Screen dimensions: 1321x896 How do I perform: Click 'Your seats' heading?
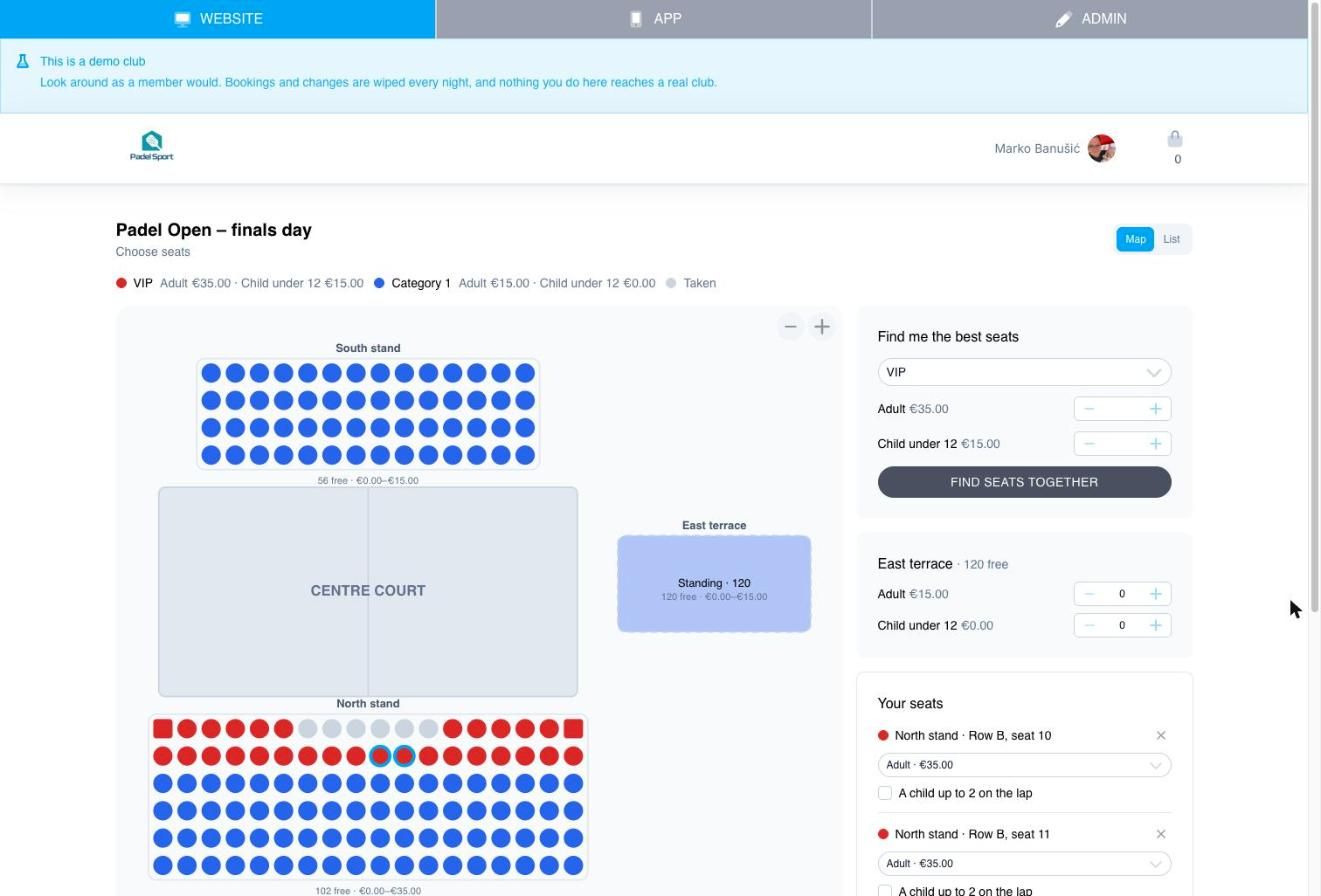910,704
